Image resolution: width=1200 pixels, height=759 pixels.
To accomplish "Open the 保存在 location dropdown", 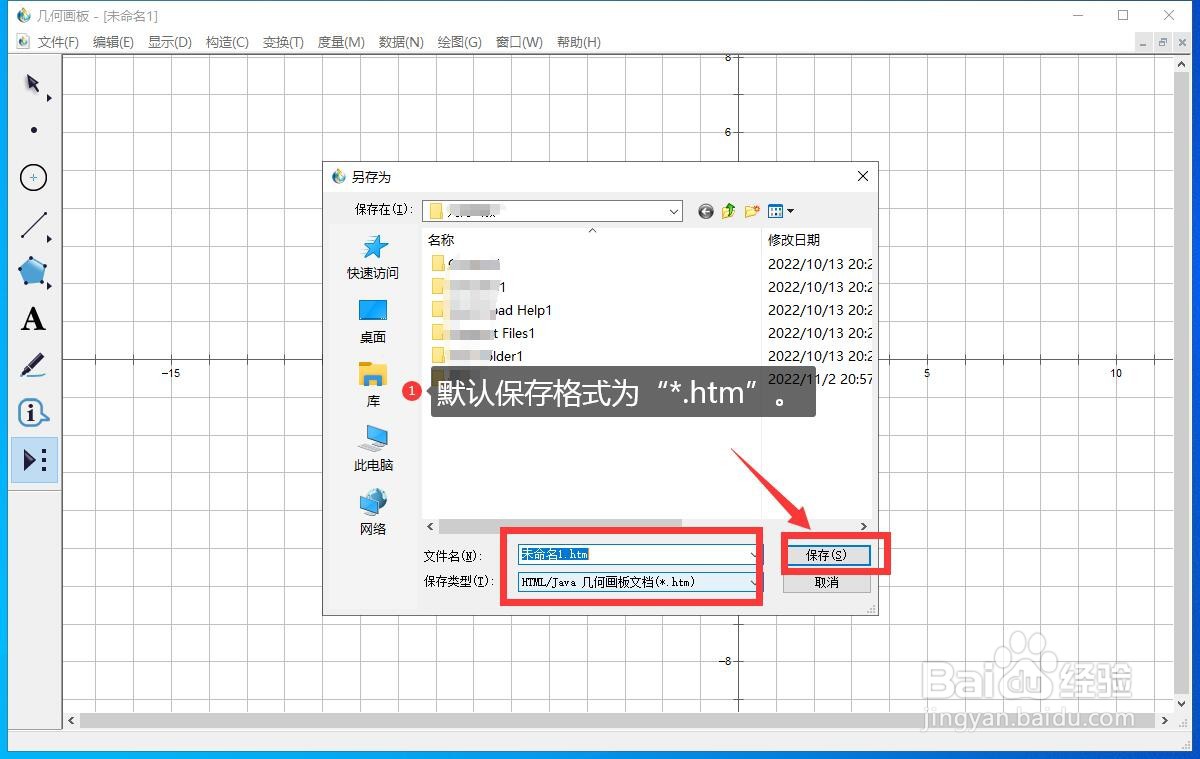I will (675, 211).
